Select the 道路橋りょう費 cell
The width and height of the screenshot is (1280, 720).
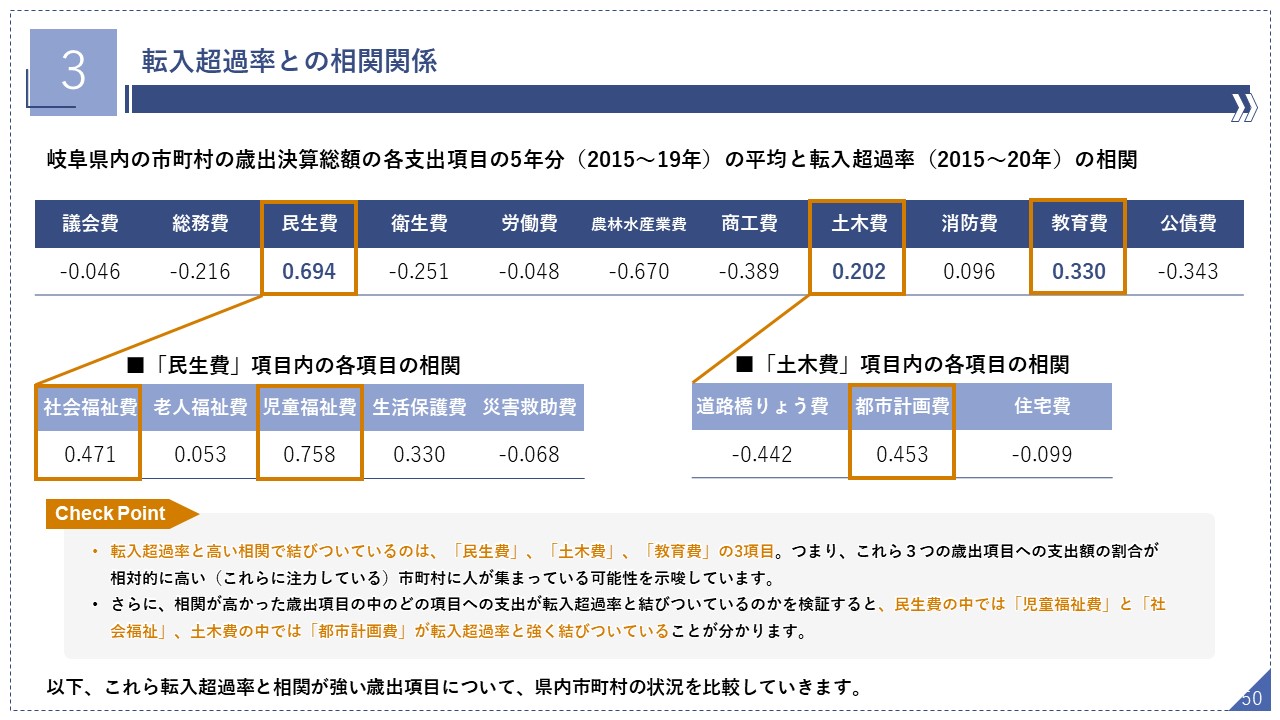pos(762,407)
